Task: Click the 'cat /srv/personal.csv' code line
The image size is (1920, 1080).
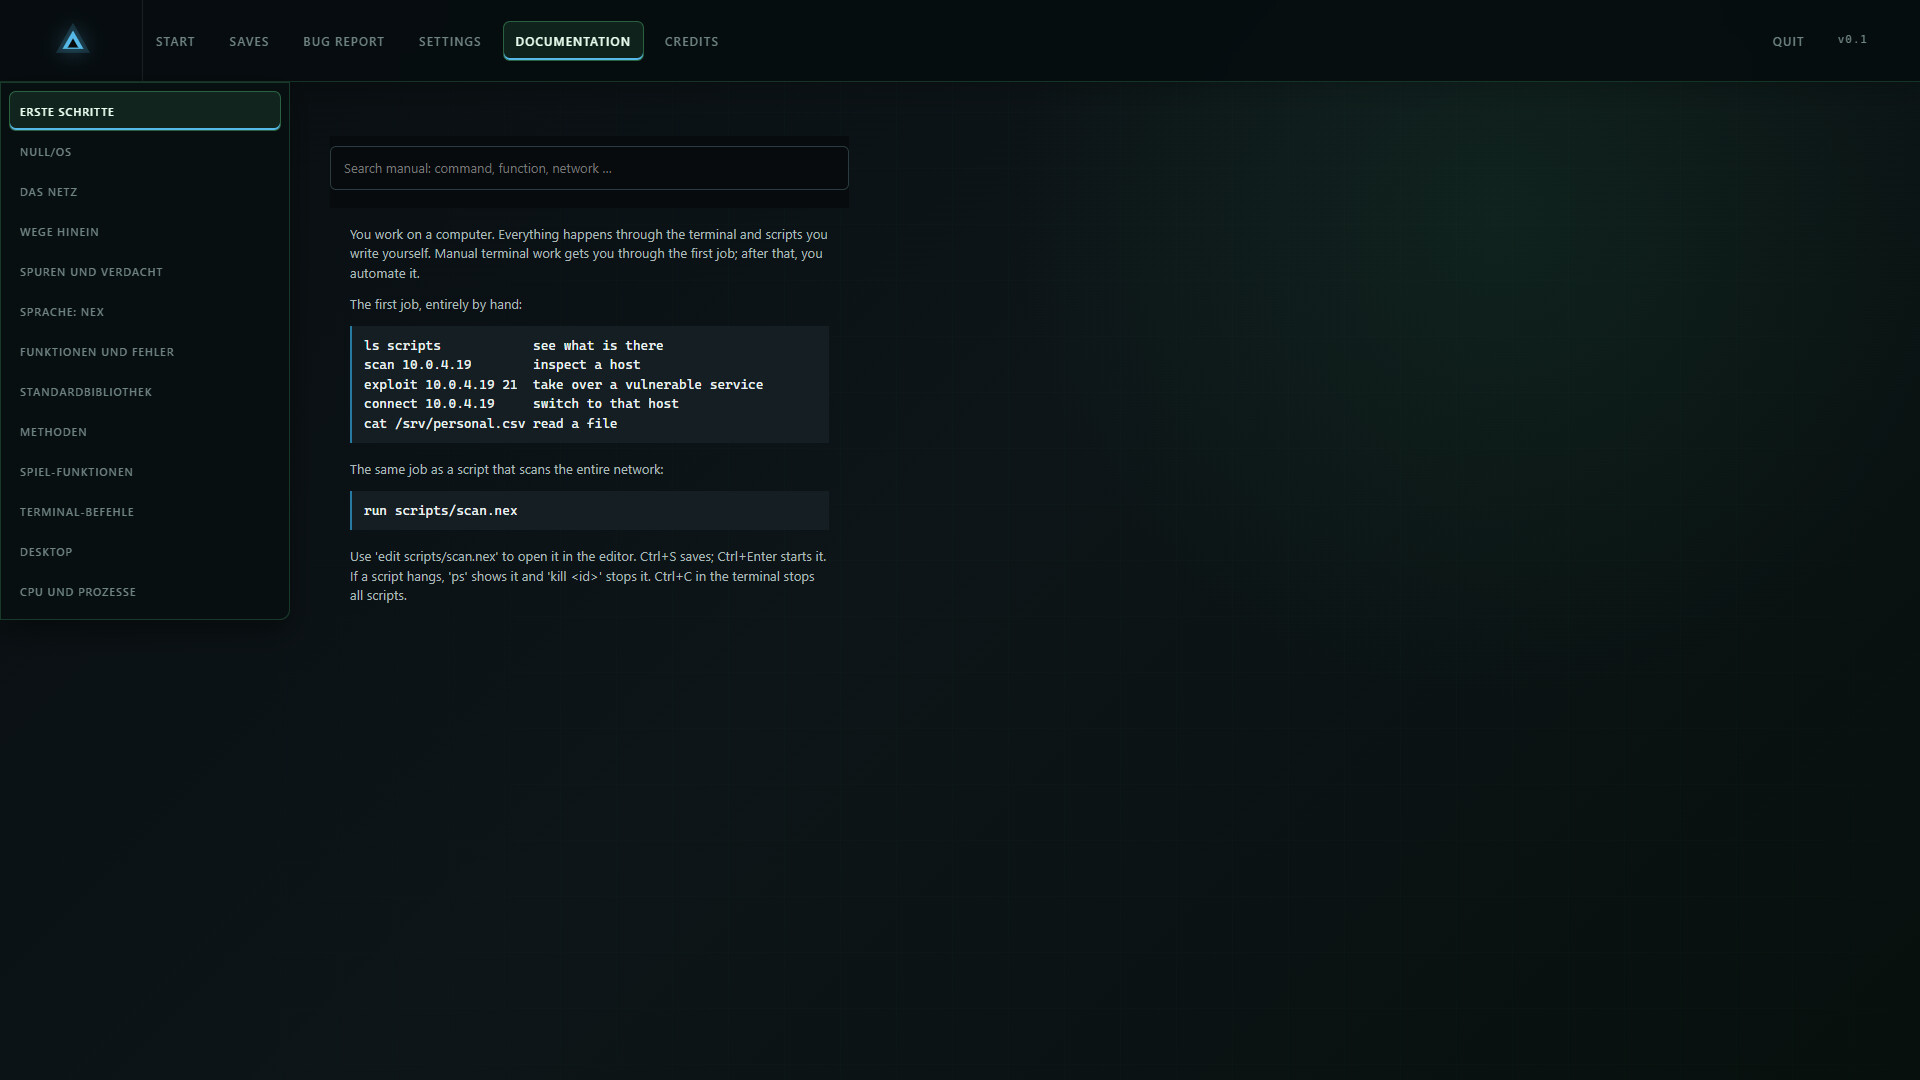Action: [x=491, y=424]
